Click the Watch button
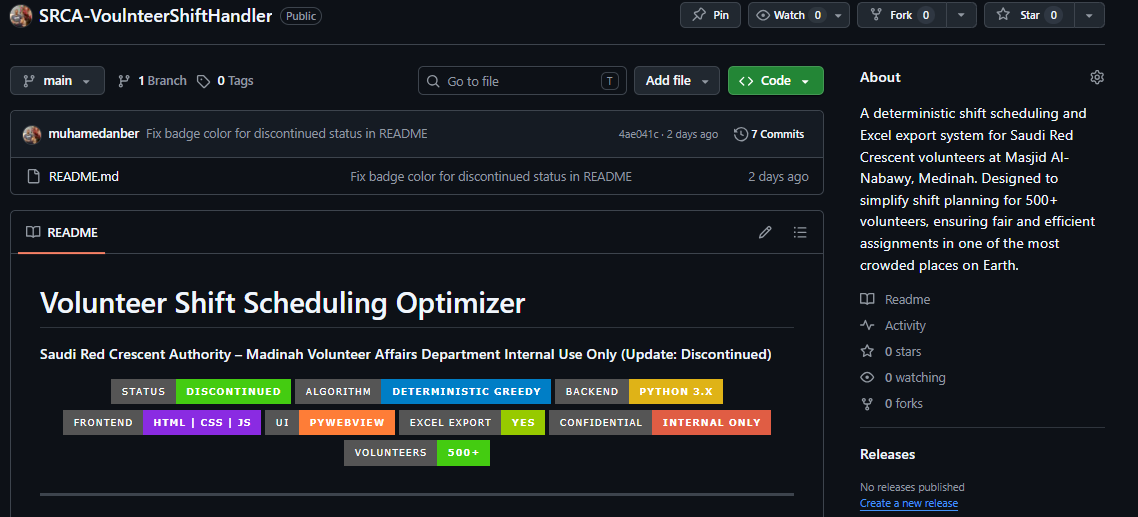This screenshot has height=517, width=1138. point(788,15)
